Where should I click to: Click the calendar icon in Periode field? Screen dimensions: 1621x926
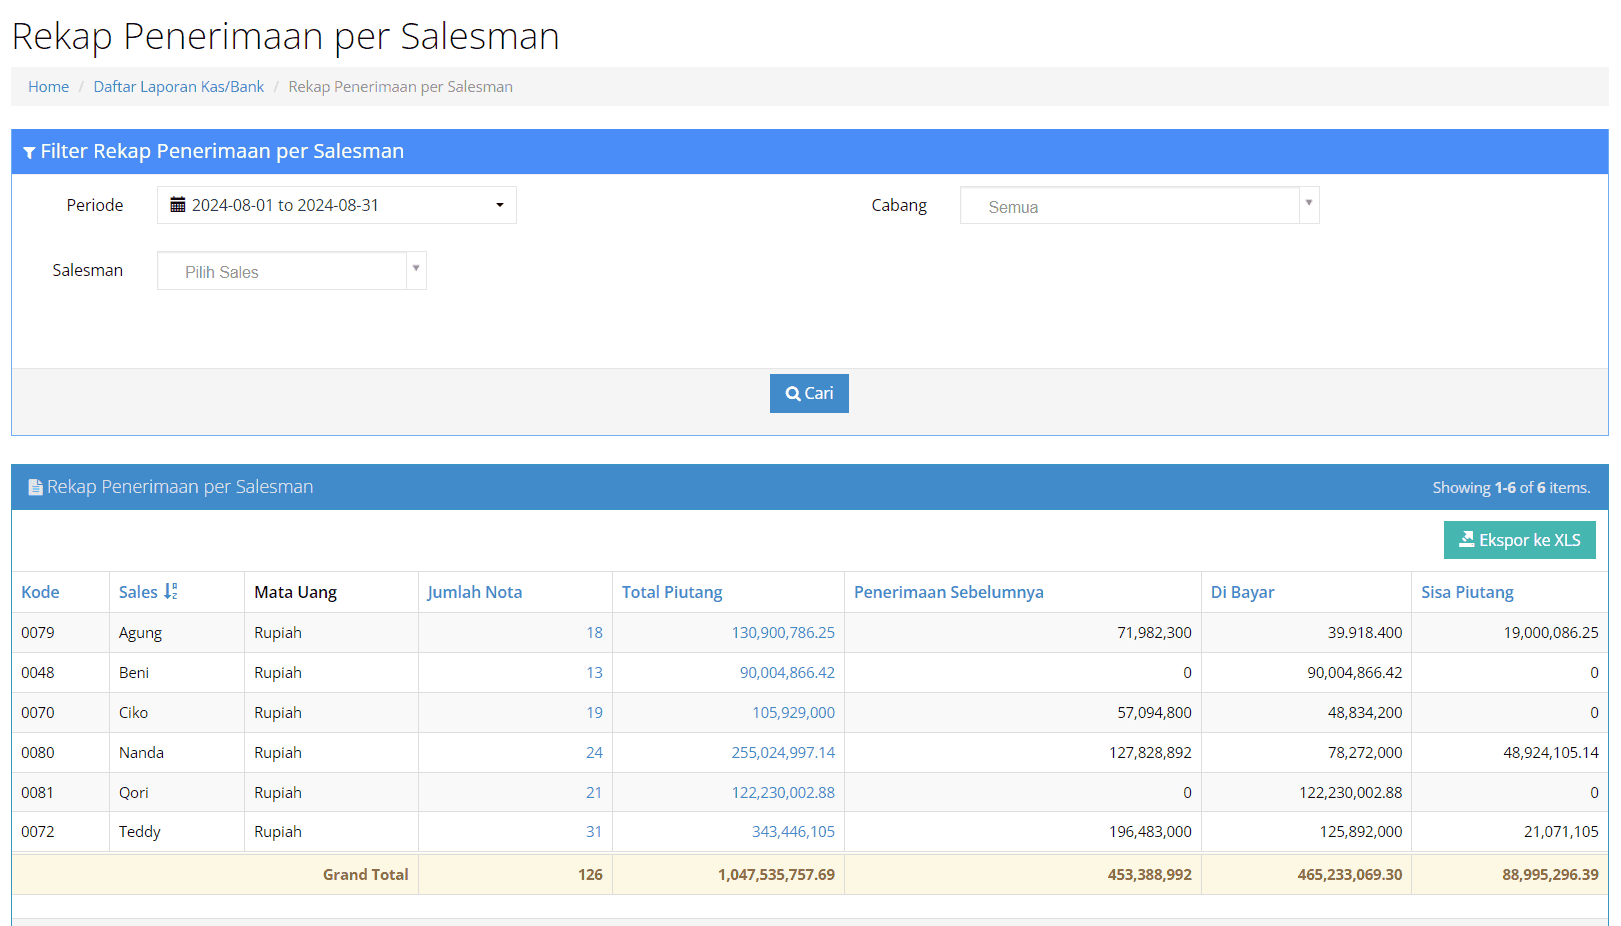click(x=178, y=205)
